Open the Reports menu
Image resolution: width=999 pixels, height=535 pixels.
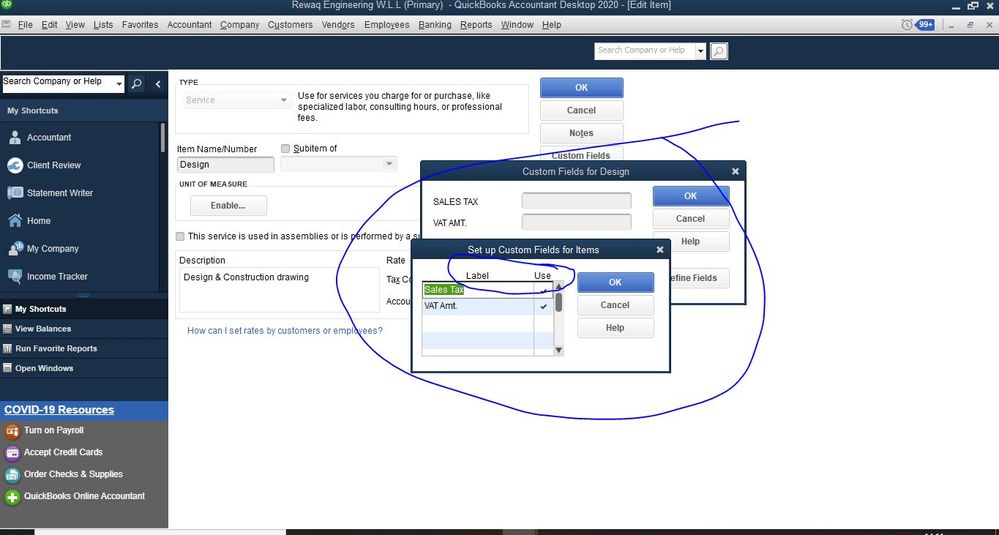[x=476, y=25]
